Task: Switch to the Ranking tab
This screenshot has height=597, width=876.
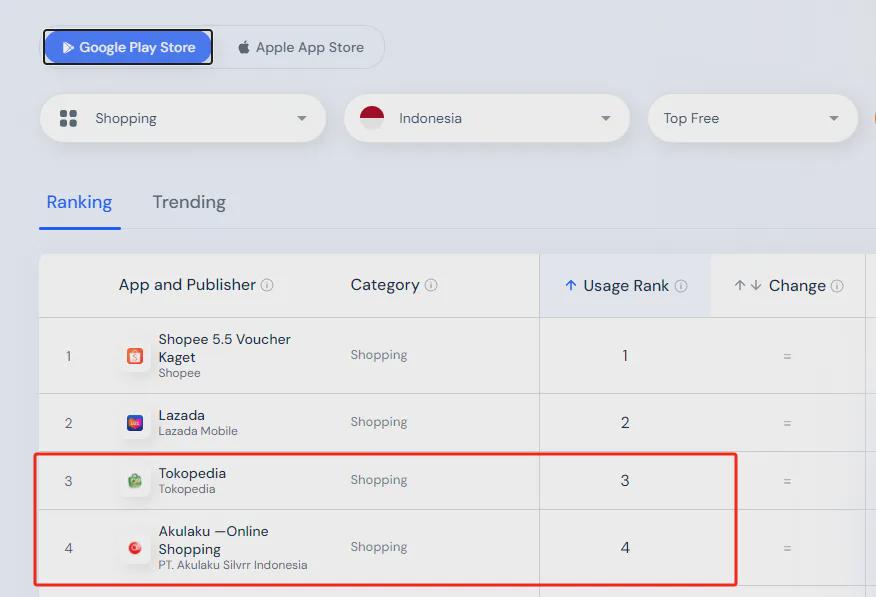Action: (x=79, y=202)
